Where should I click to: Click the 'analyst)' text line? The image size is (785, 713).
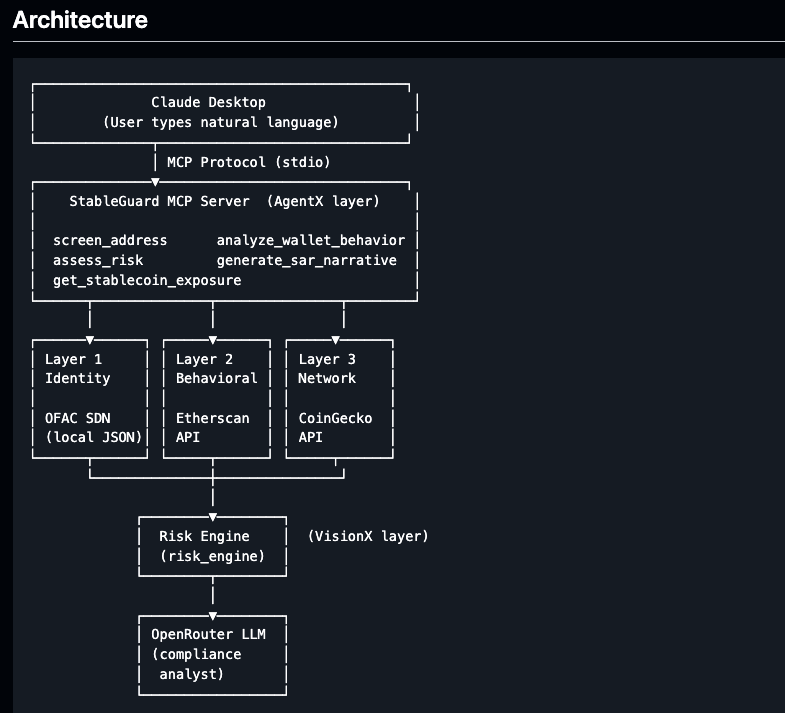click(x=192, y=674)
